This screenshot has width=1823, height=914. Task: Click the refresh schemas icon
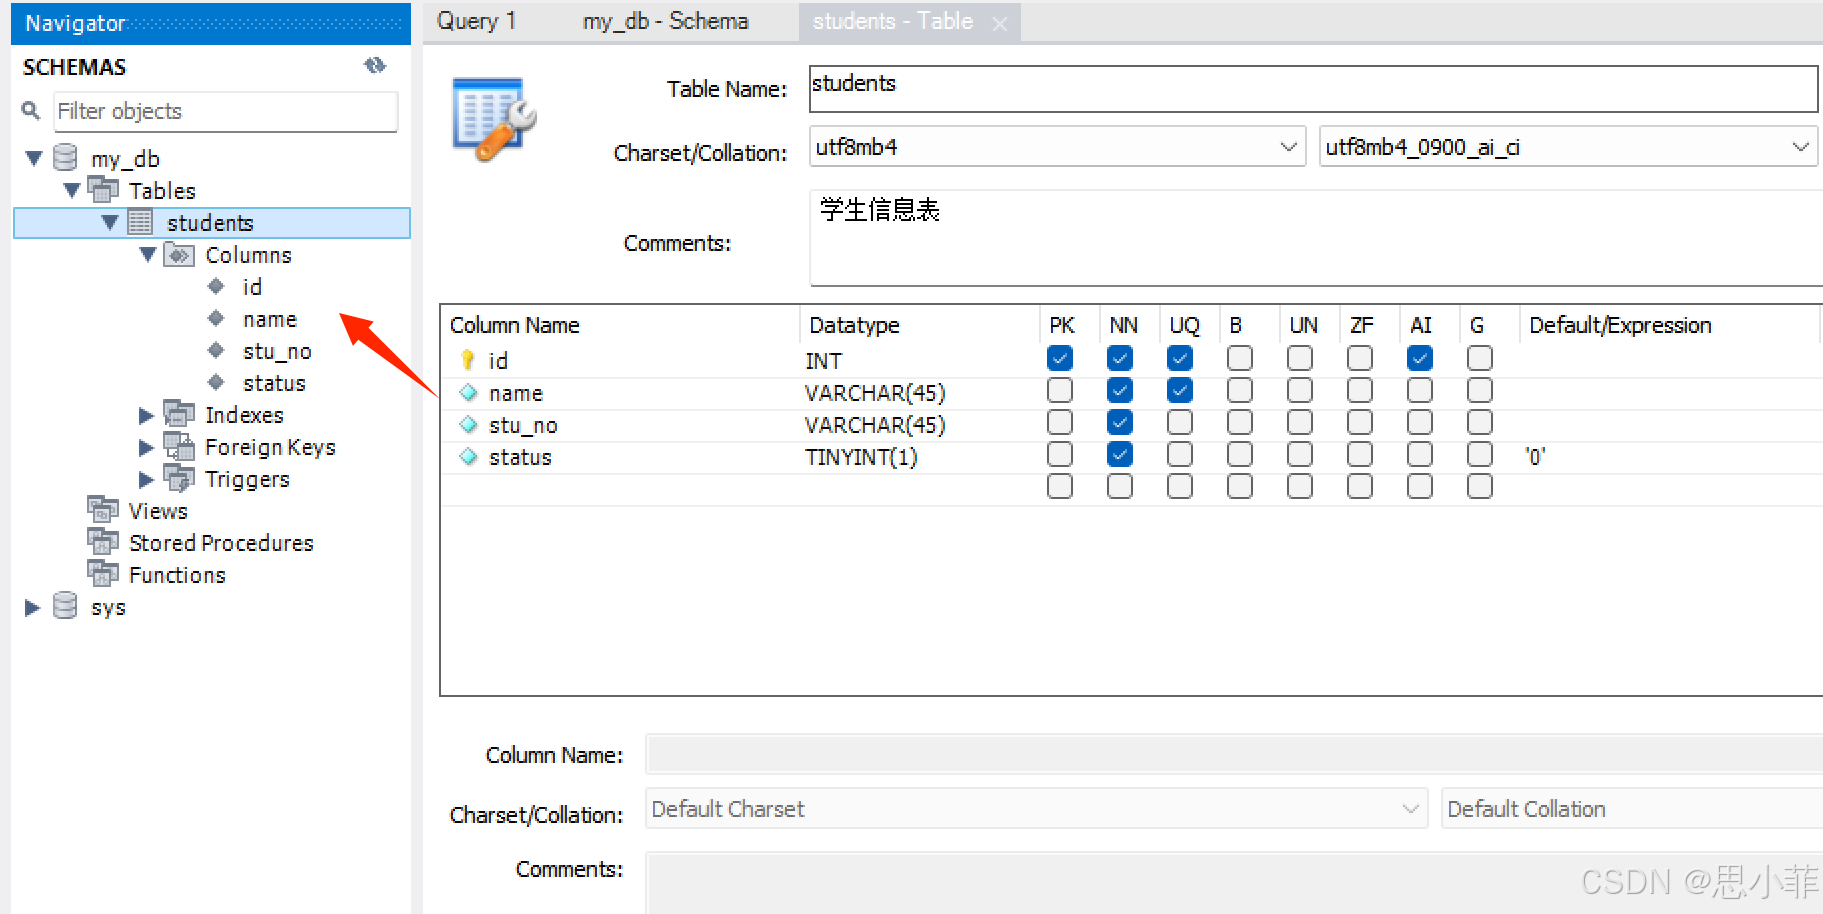click(x=375, y=66)
